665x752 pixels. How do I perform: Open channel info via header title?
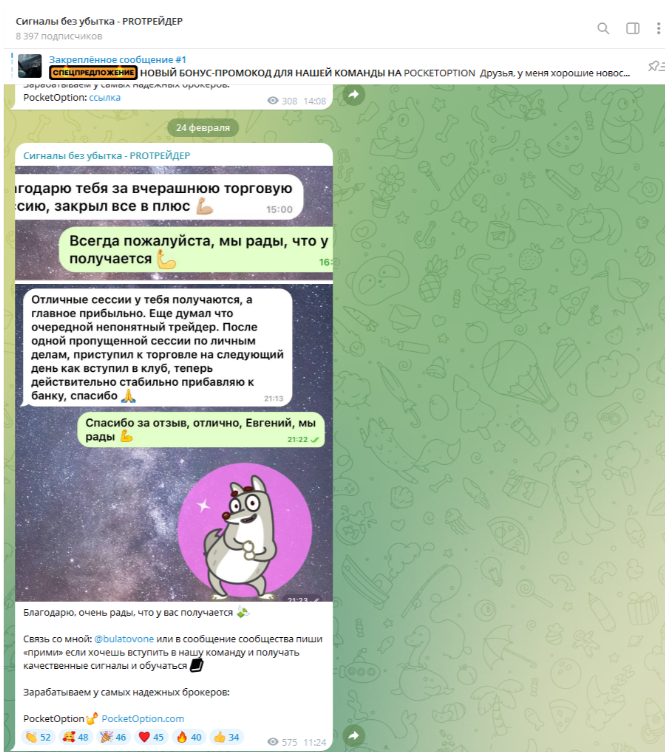click(99, 21)
